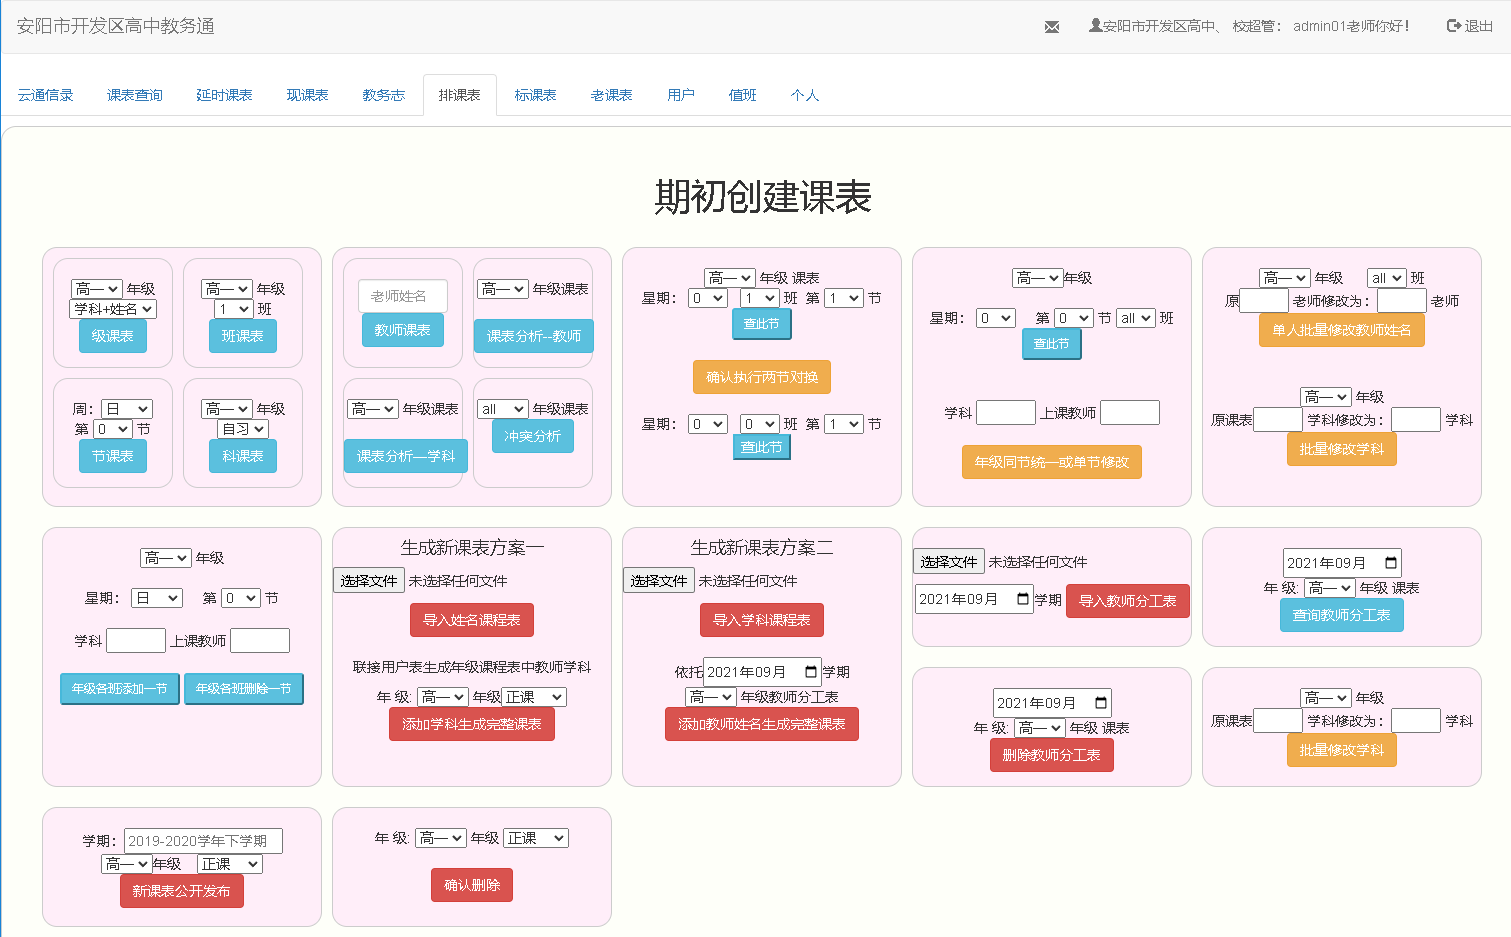Image resolution: width=1511 pixels, height=937 pixels.
Task: Switch to 现课表 tab
Action: pos(307,95)
